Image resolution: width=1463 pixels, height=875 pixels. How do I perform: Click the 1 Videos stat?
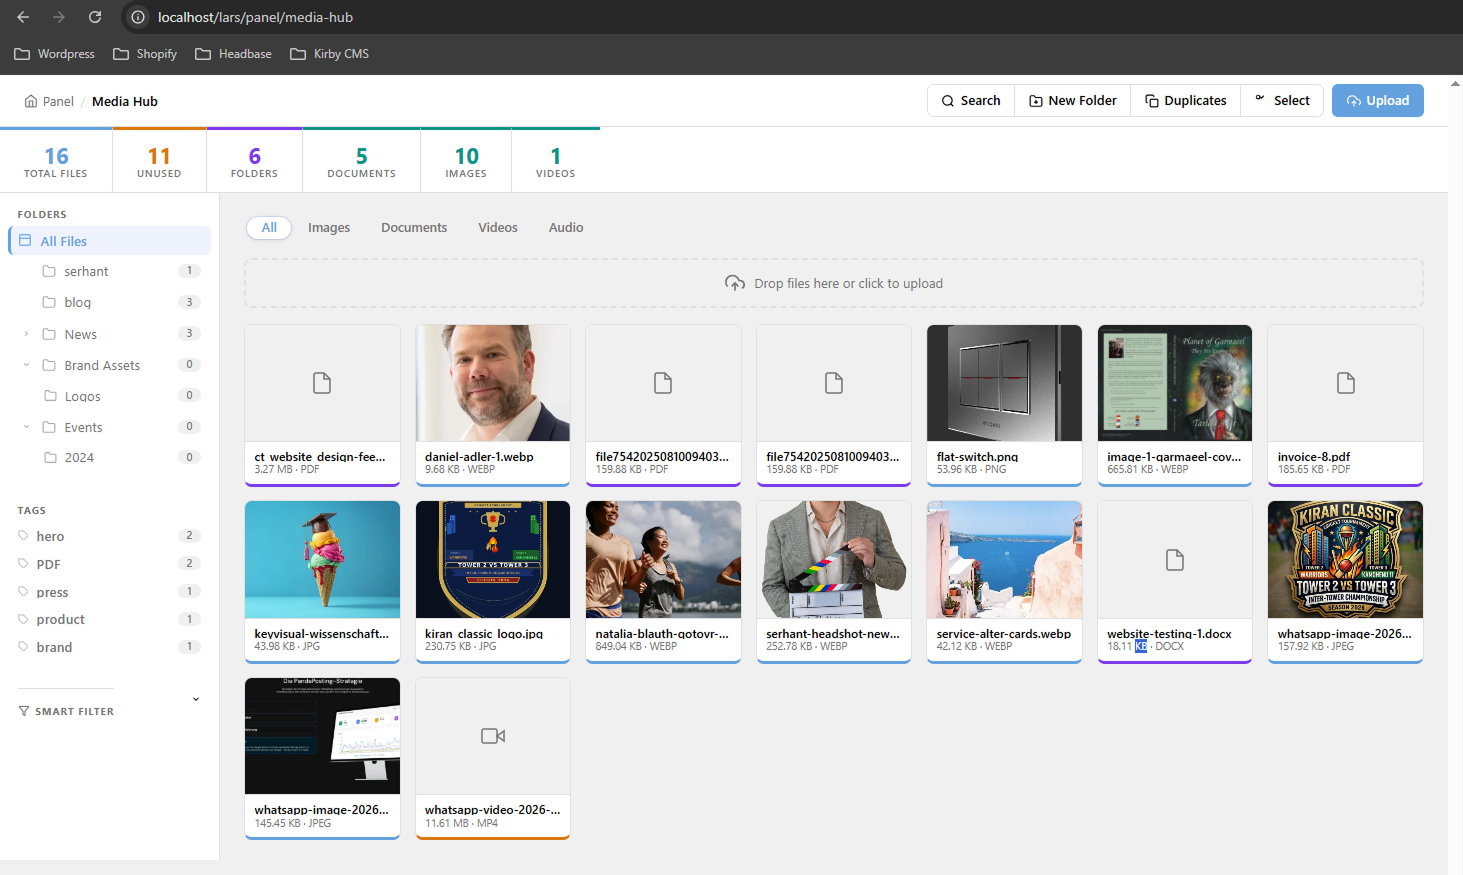click(556, 161)
